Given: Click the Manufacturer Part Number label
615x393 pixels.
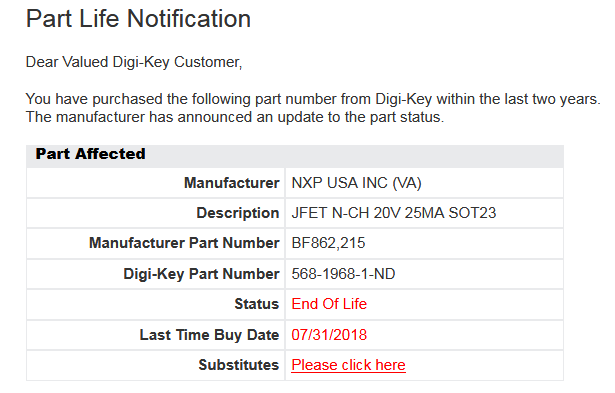Looking at the screenshot, I should pyautogui.click(x=184, y=243).
